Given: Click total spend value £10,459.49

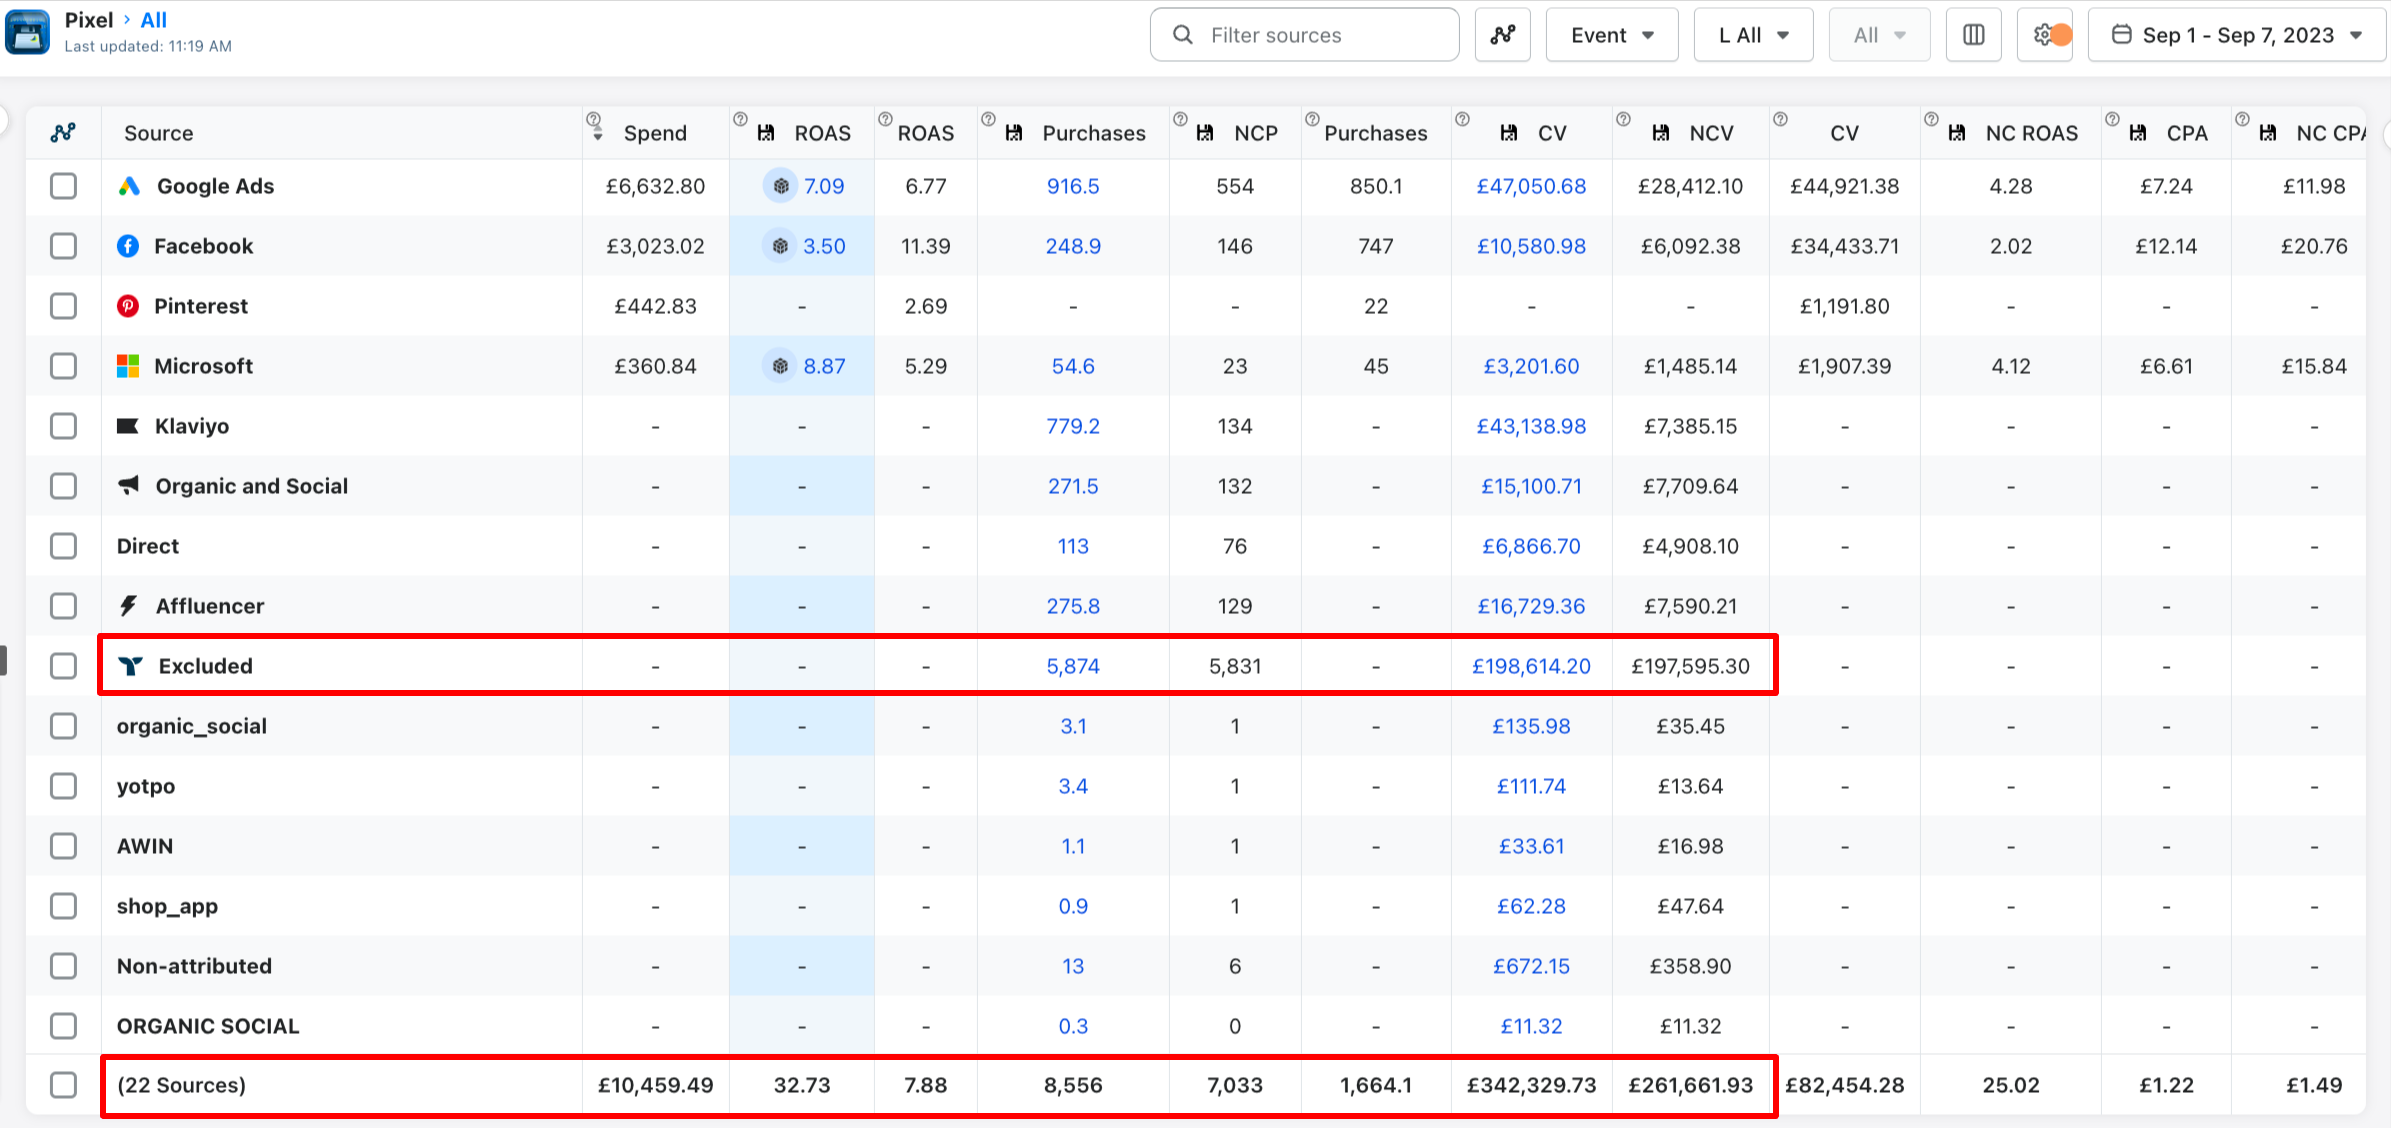Looking at the screenshot, I should point(655,1085).
